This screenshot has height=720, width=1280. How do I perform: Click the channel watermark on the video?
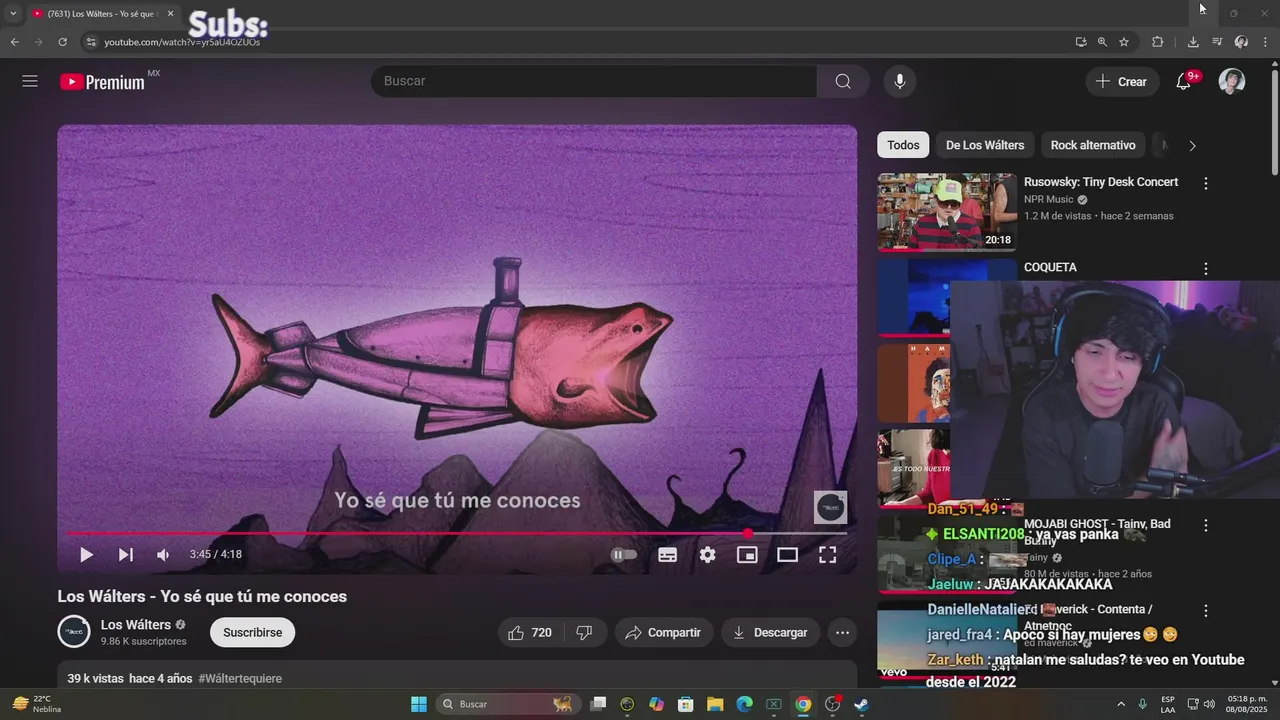point(830,507)
